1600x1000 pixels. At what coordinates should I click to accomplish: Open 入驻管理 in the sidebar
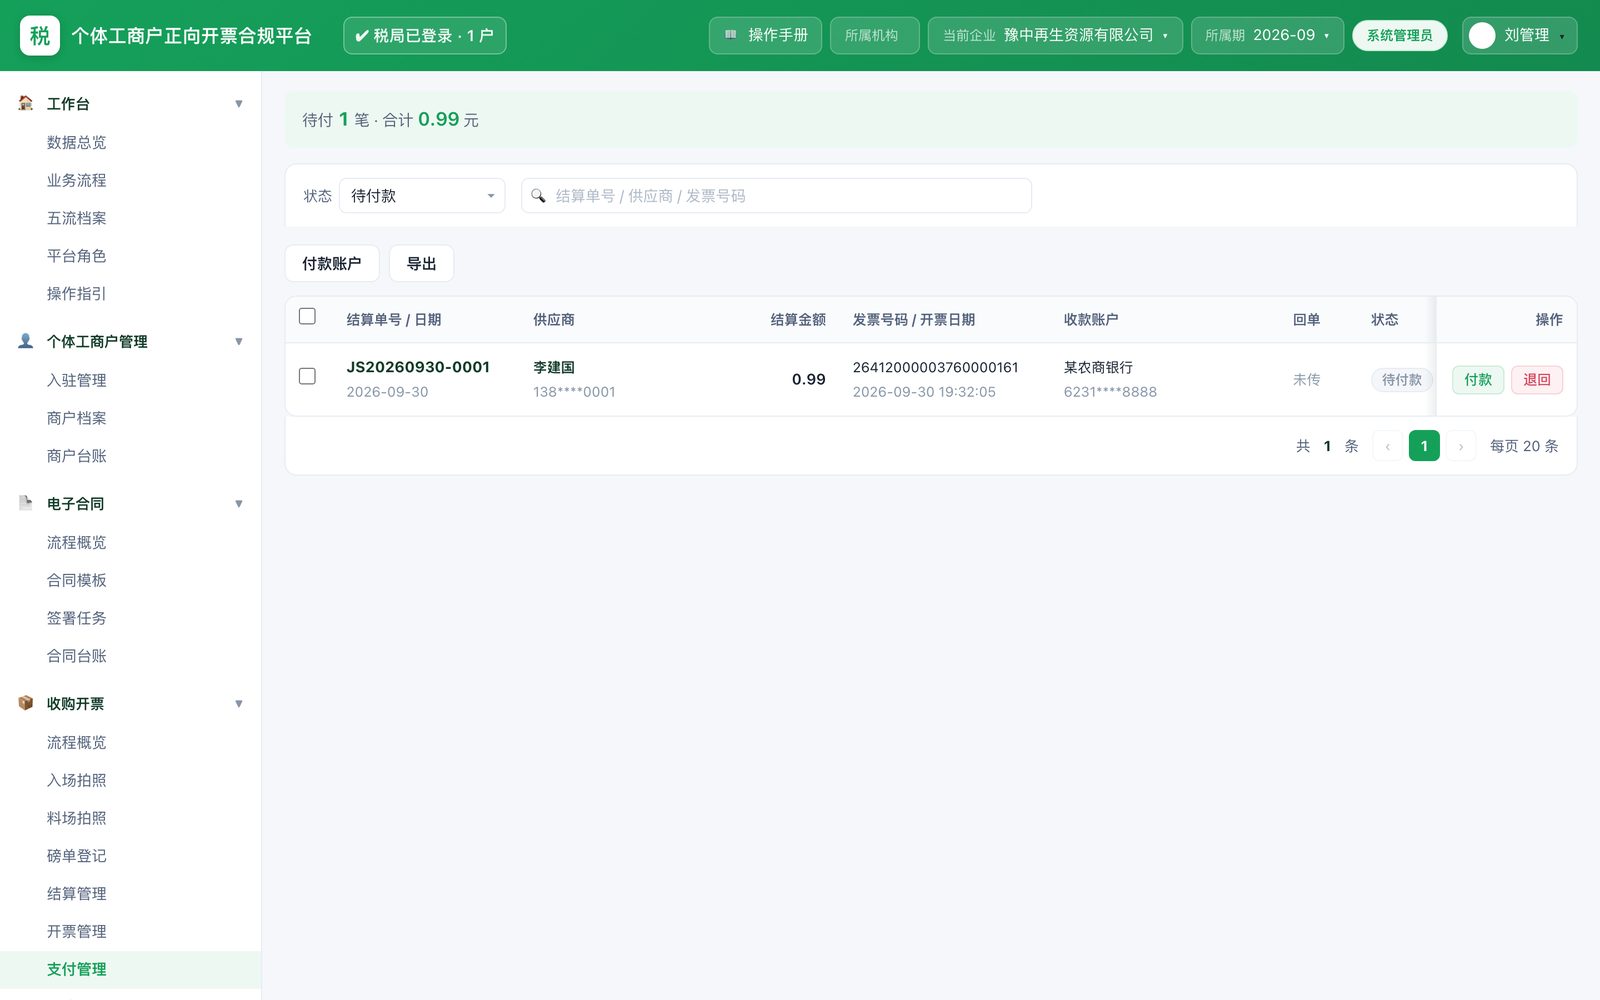click(x=77, y=380)
